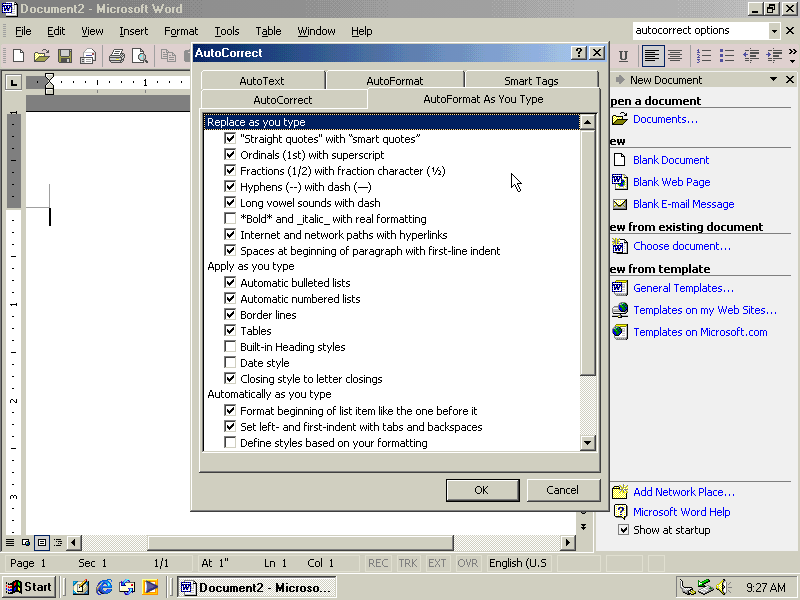Click the Numbering list toolbar icon

pos(704,56)
